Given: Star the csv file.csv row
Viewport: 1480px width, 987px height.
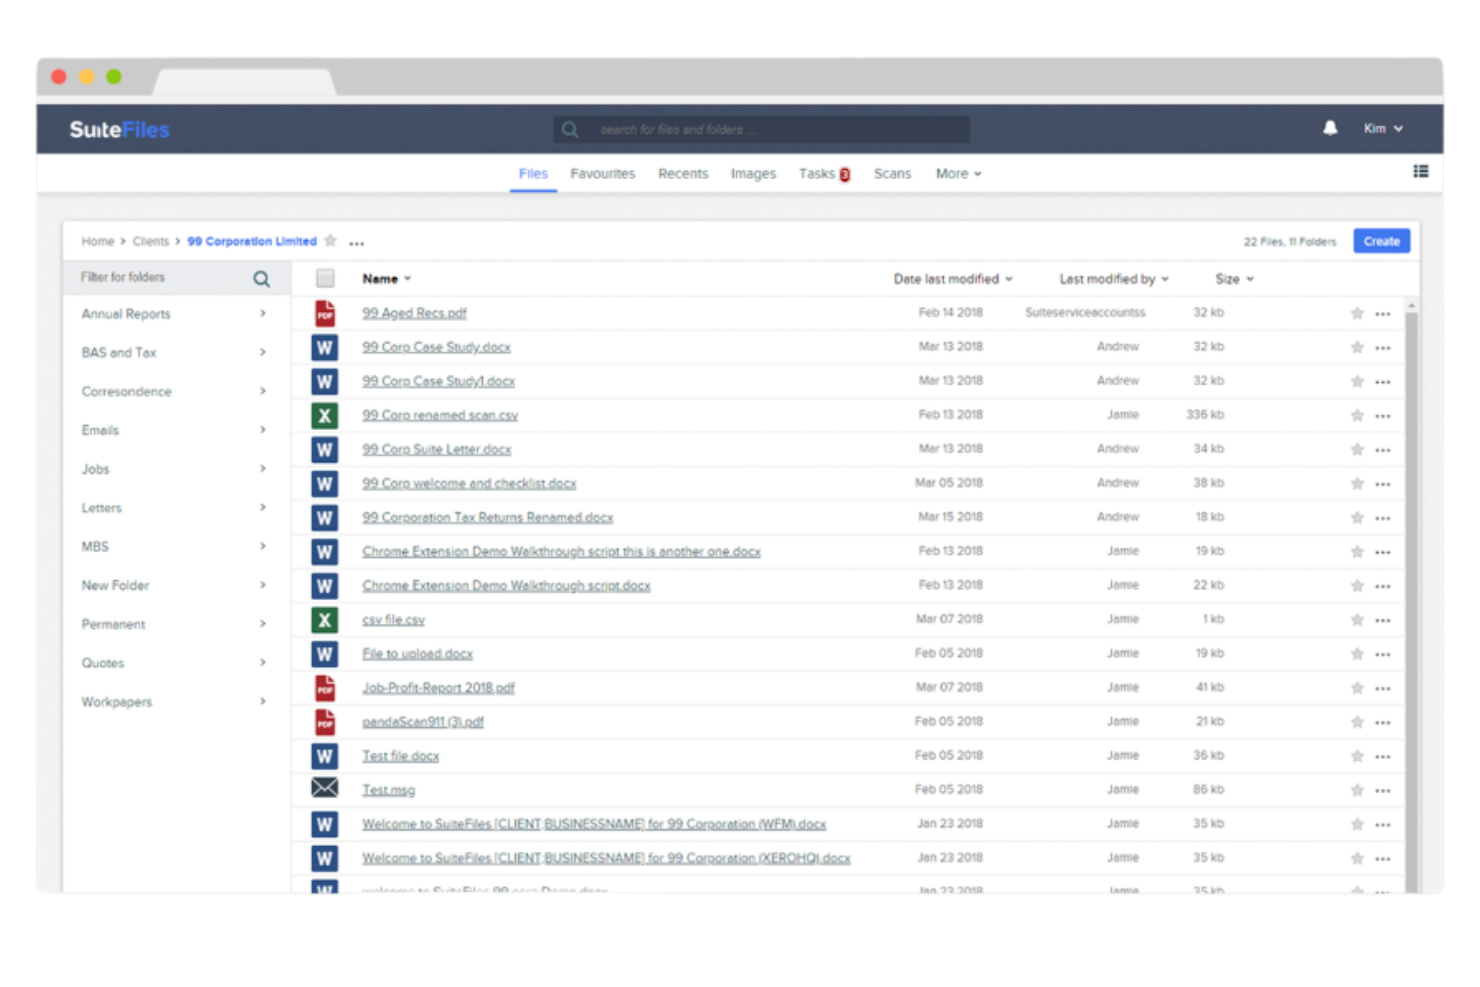Looking at the screenshot, I should coord(1357,620).
